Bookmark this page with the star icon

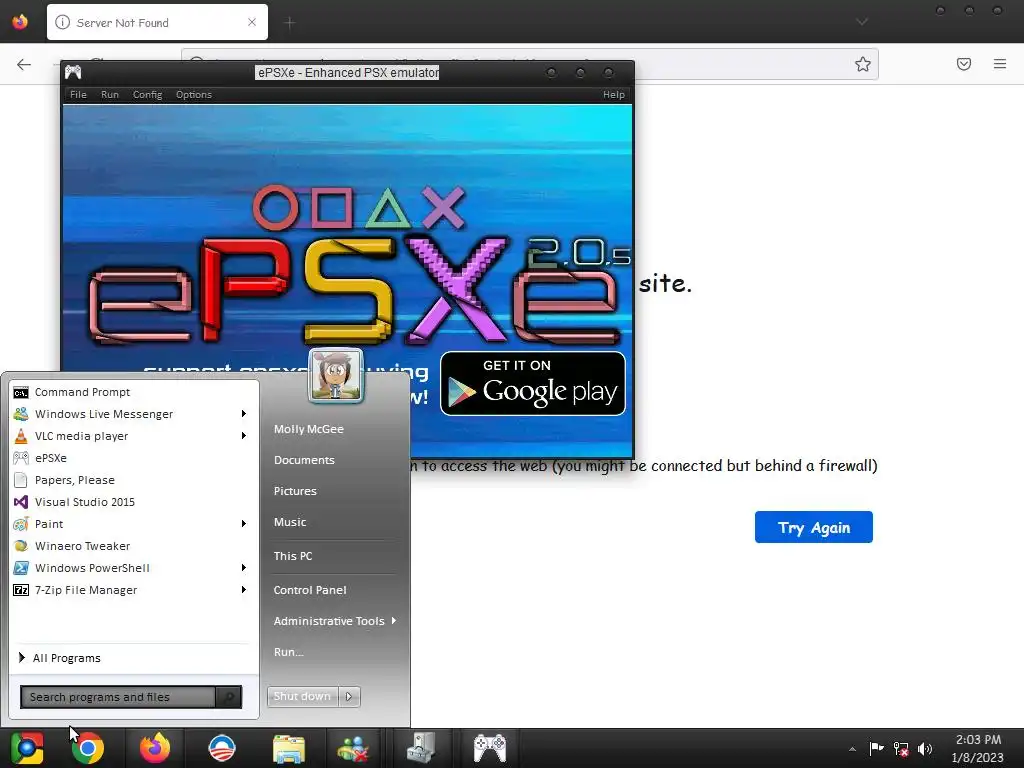[863, 64]
